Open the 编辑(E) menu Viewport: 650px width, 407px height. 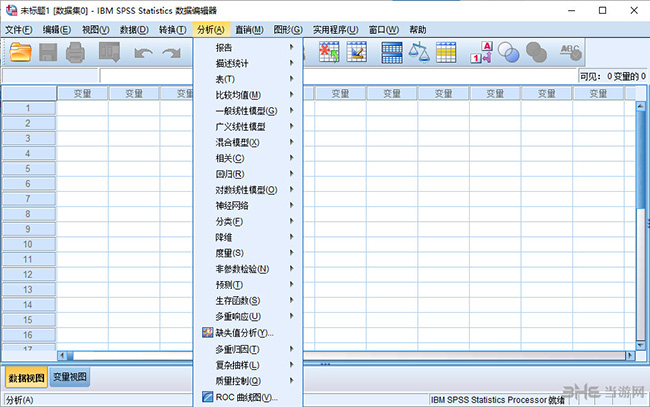[57, 30]
